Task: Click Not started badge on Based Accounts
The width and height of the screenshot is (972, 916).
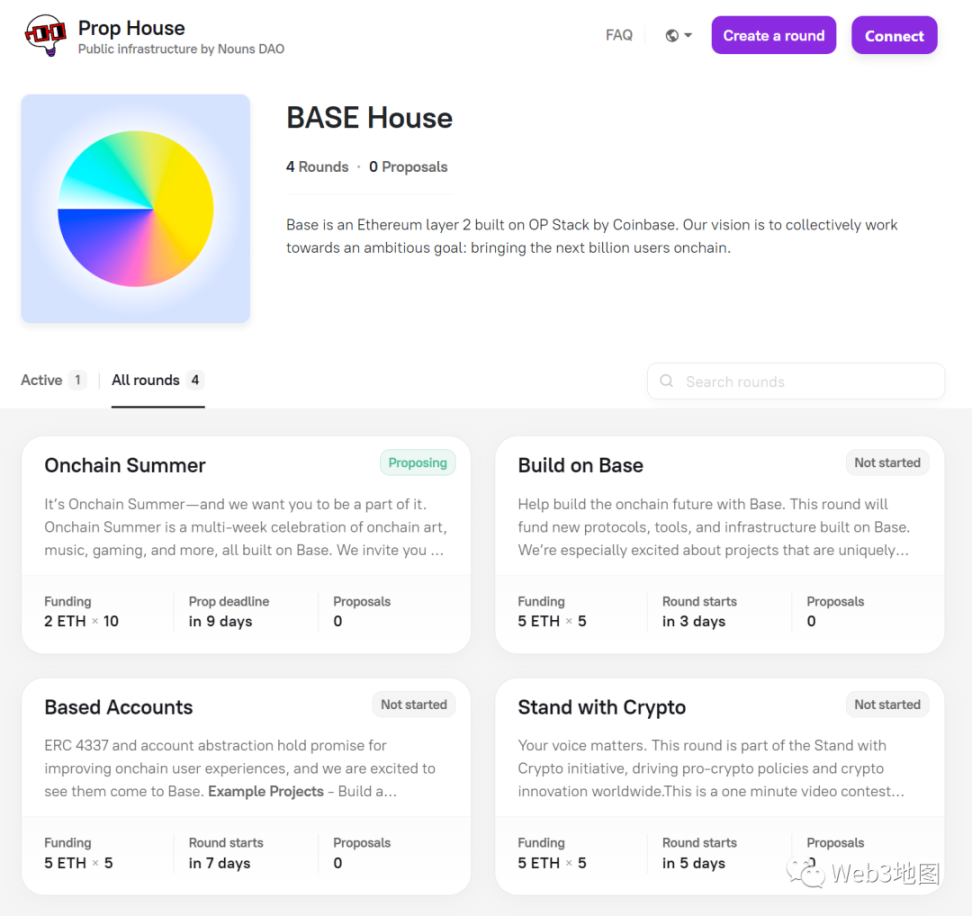Action: tap(413, 705)
